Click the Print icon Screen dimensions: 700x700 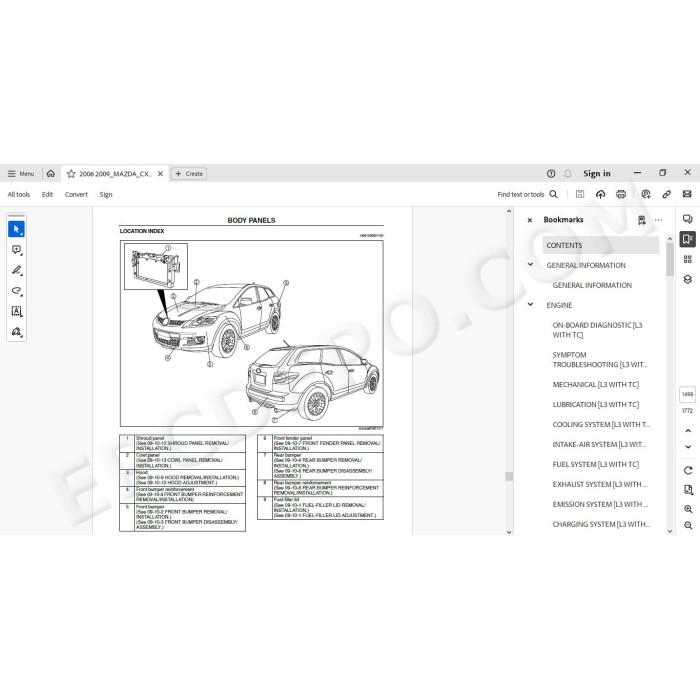tap(621, 194)
